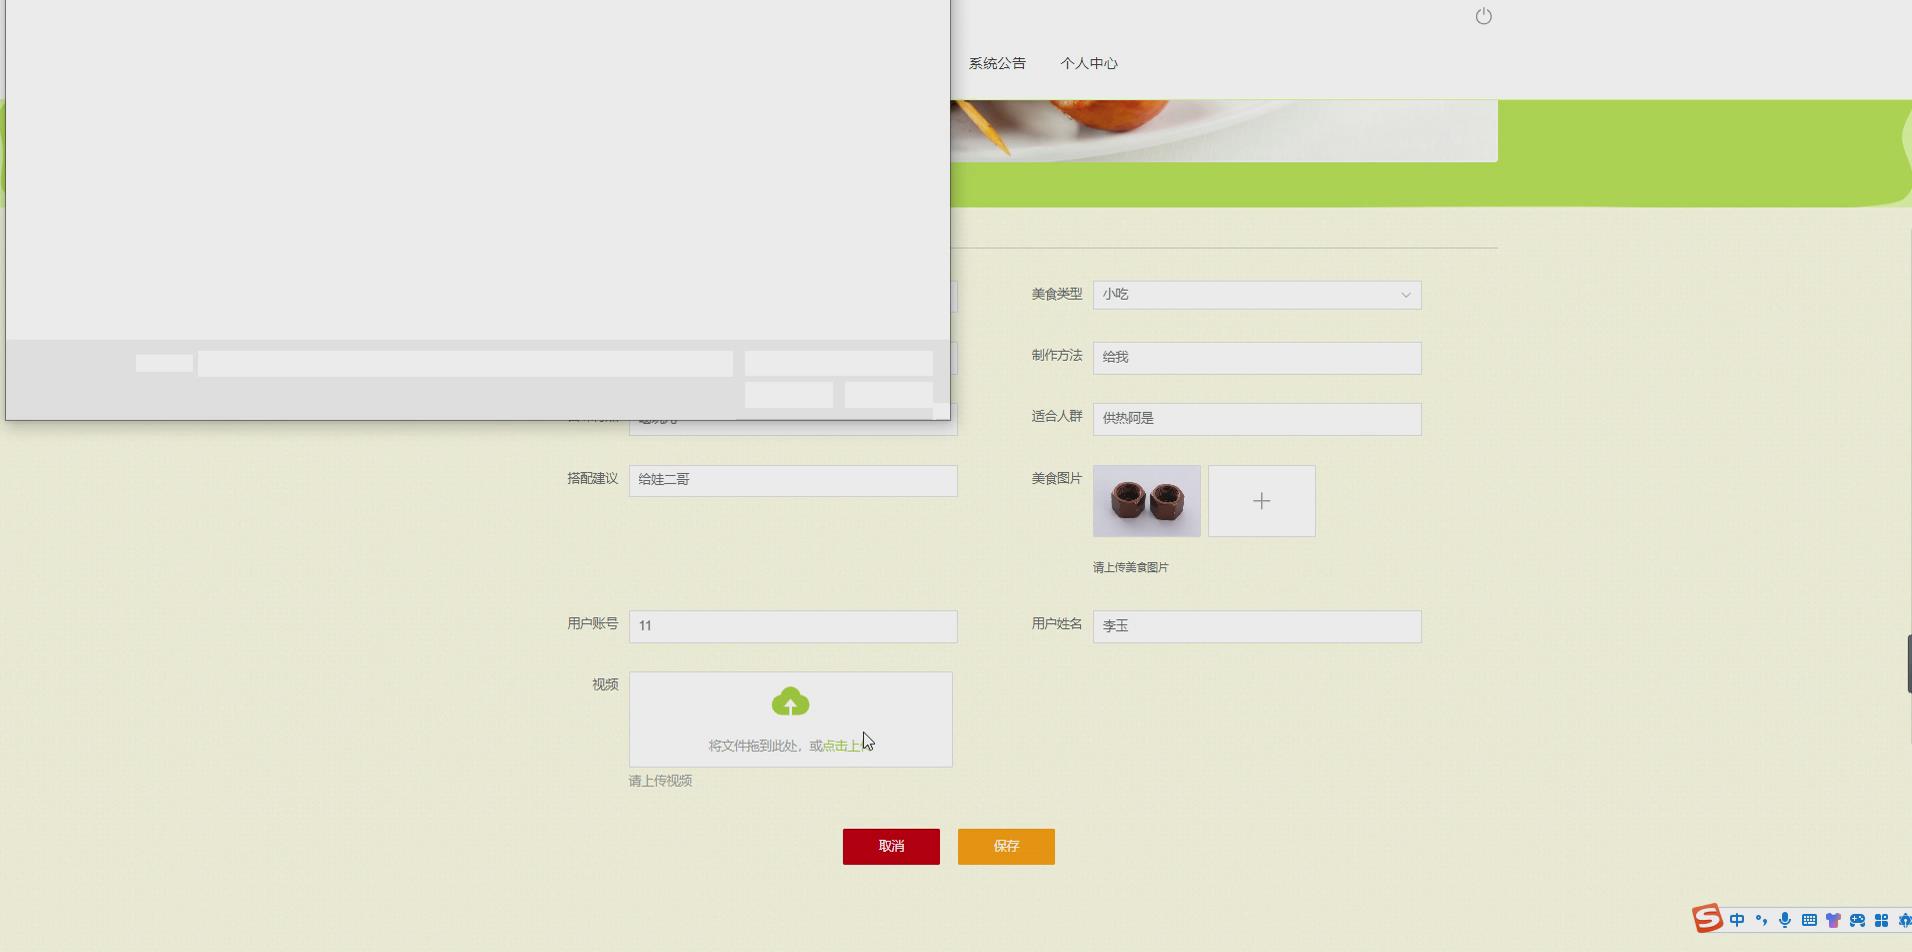Open the Sogou soft keyboard
The image size is (1912, 952).
1808,920
